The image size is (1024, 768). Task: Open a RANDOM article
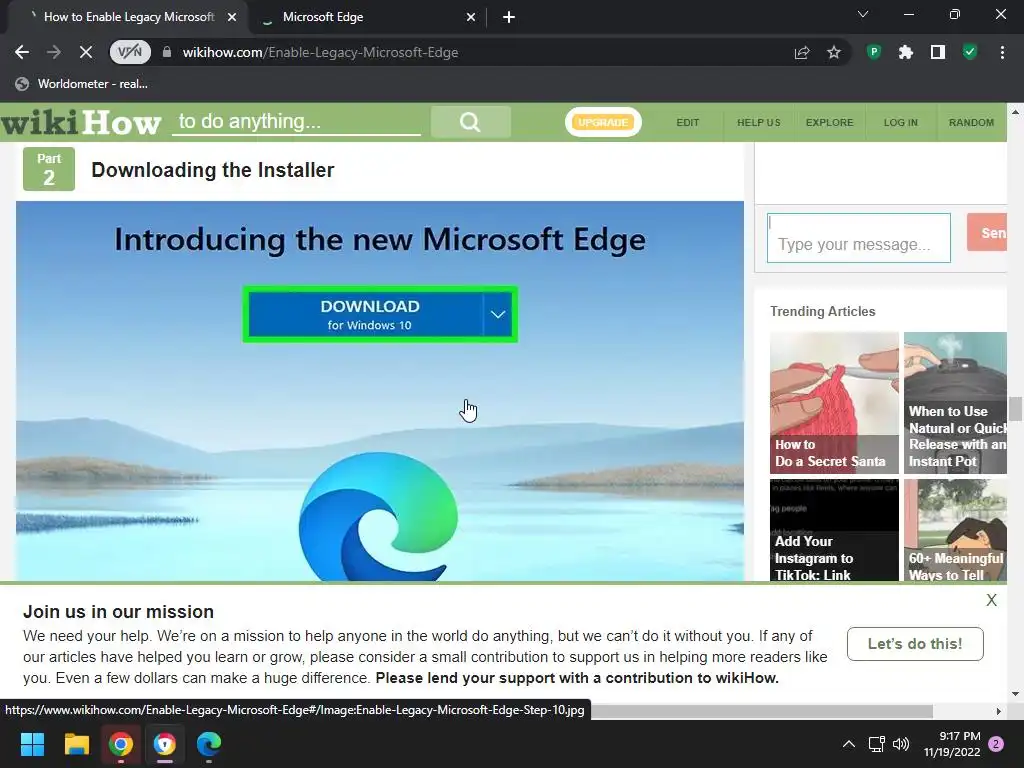tap(971, 122)
